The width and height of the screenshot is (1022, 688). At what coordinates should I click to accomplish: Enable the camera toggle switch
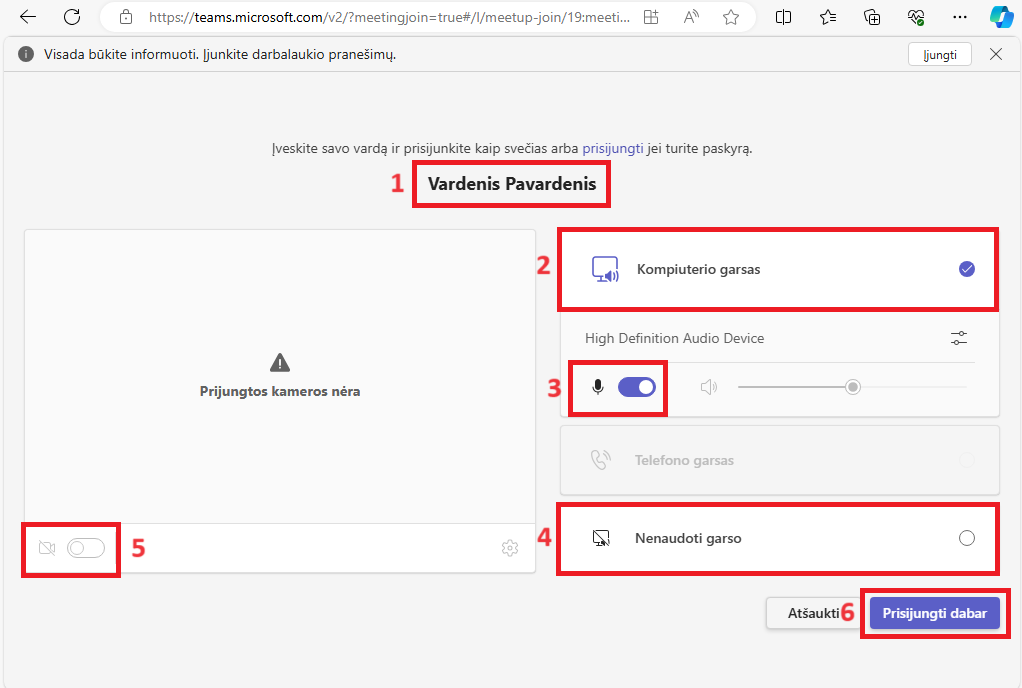[86, 548]
